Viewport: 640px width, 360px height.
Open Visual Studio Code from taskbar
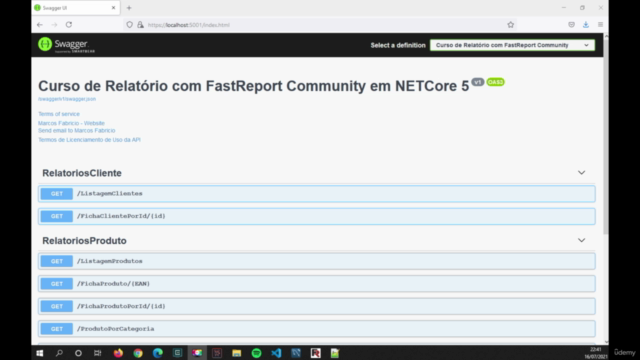[276, 353]
